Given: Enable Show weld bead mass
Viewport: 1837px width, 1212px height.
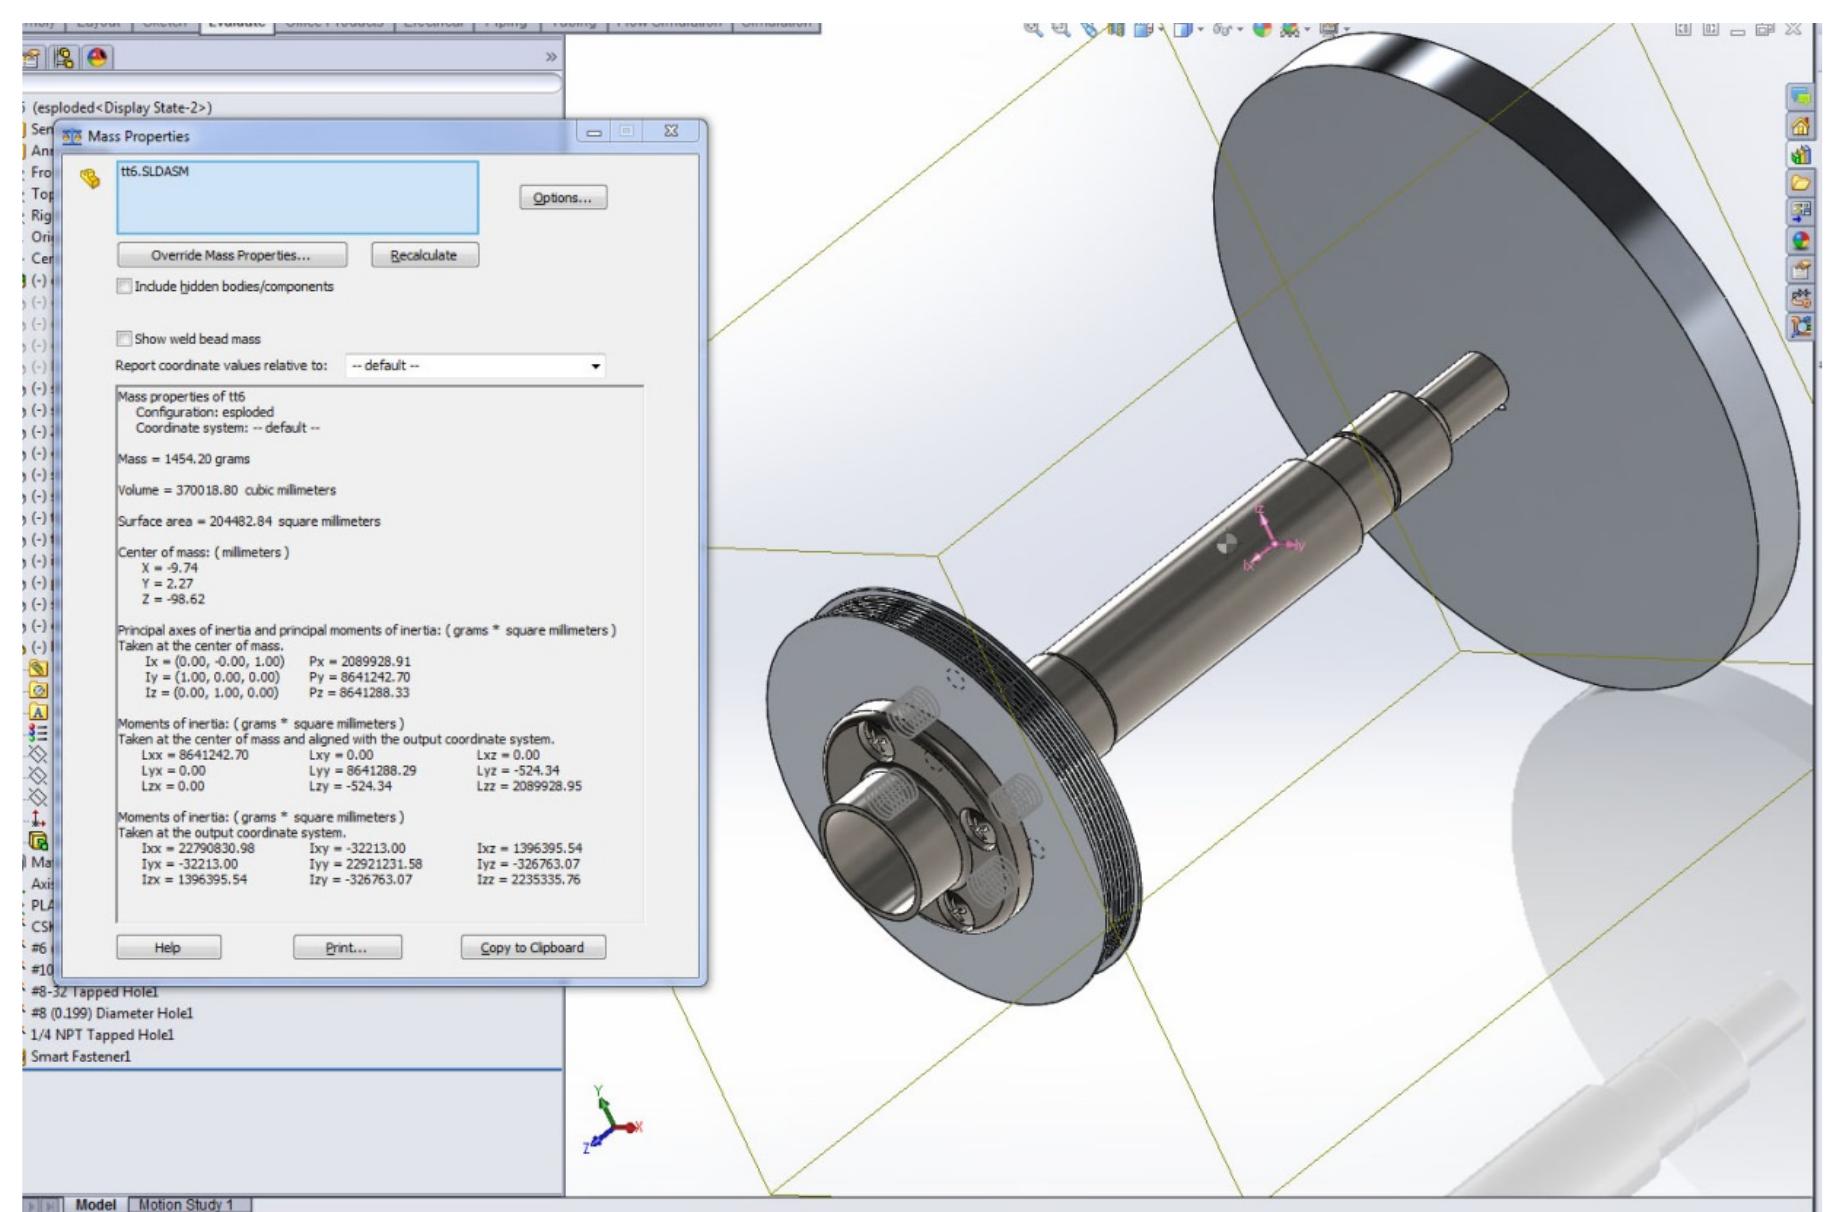Looking at the screenshot, I should point(124,339).
